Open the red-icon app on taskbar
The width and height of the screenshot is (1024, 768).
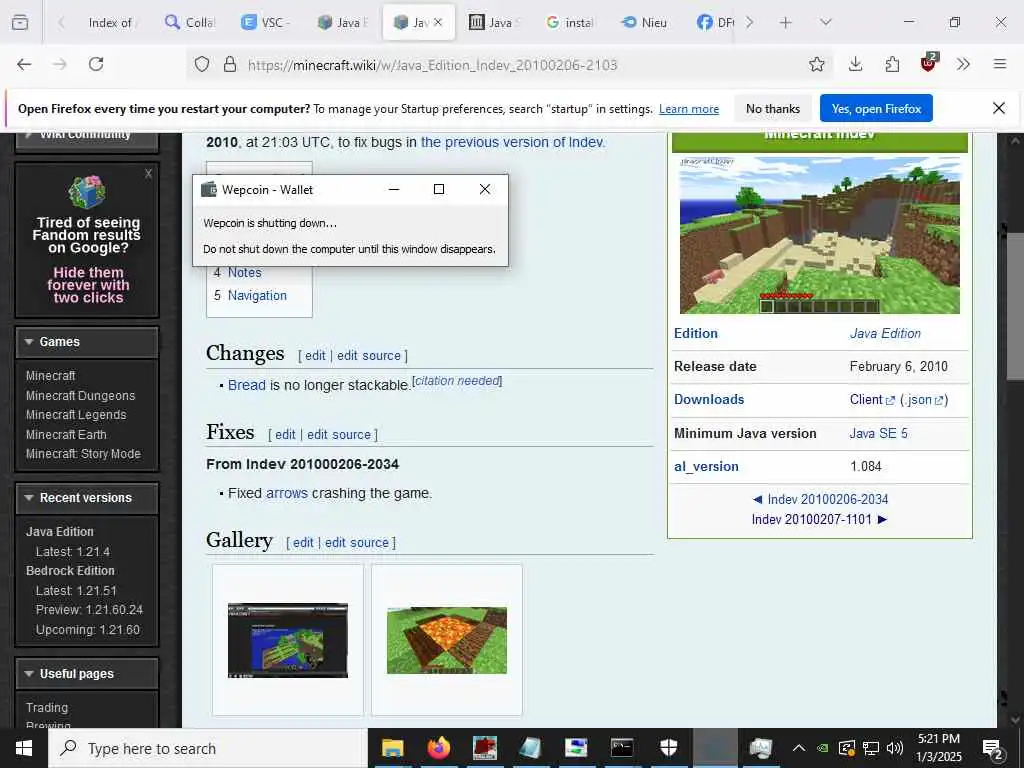(x=485, y=748)
